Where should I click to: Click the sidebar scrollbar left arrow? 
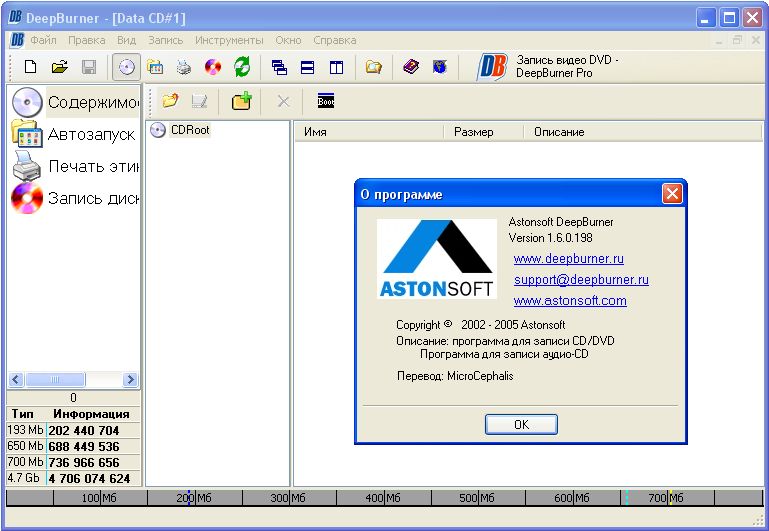[x=16, y=379]
